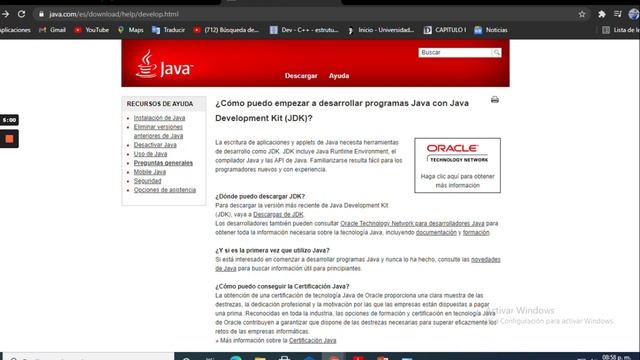Open Desactivar Java link
The height and width of the screenshot is (360, 640).
(x=155, y=145)
